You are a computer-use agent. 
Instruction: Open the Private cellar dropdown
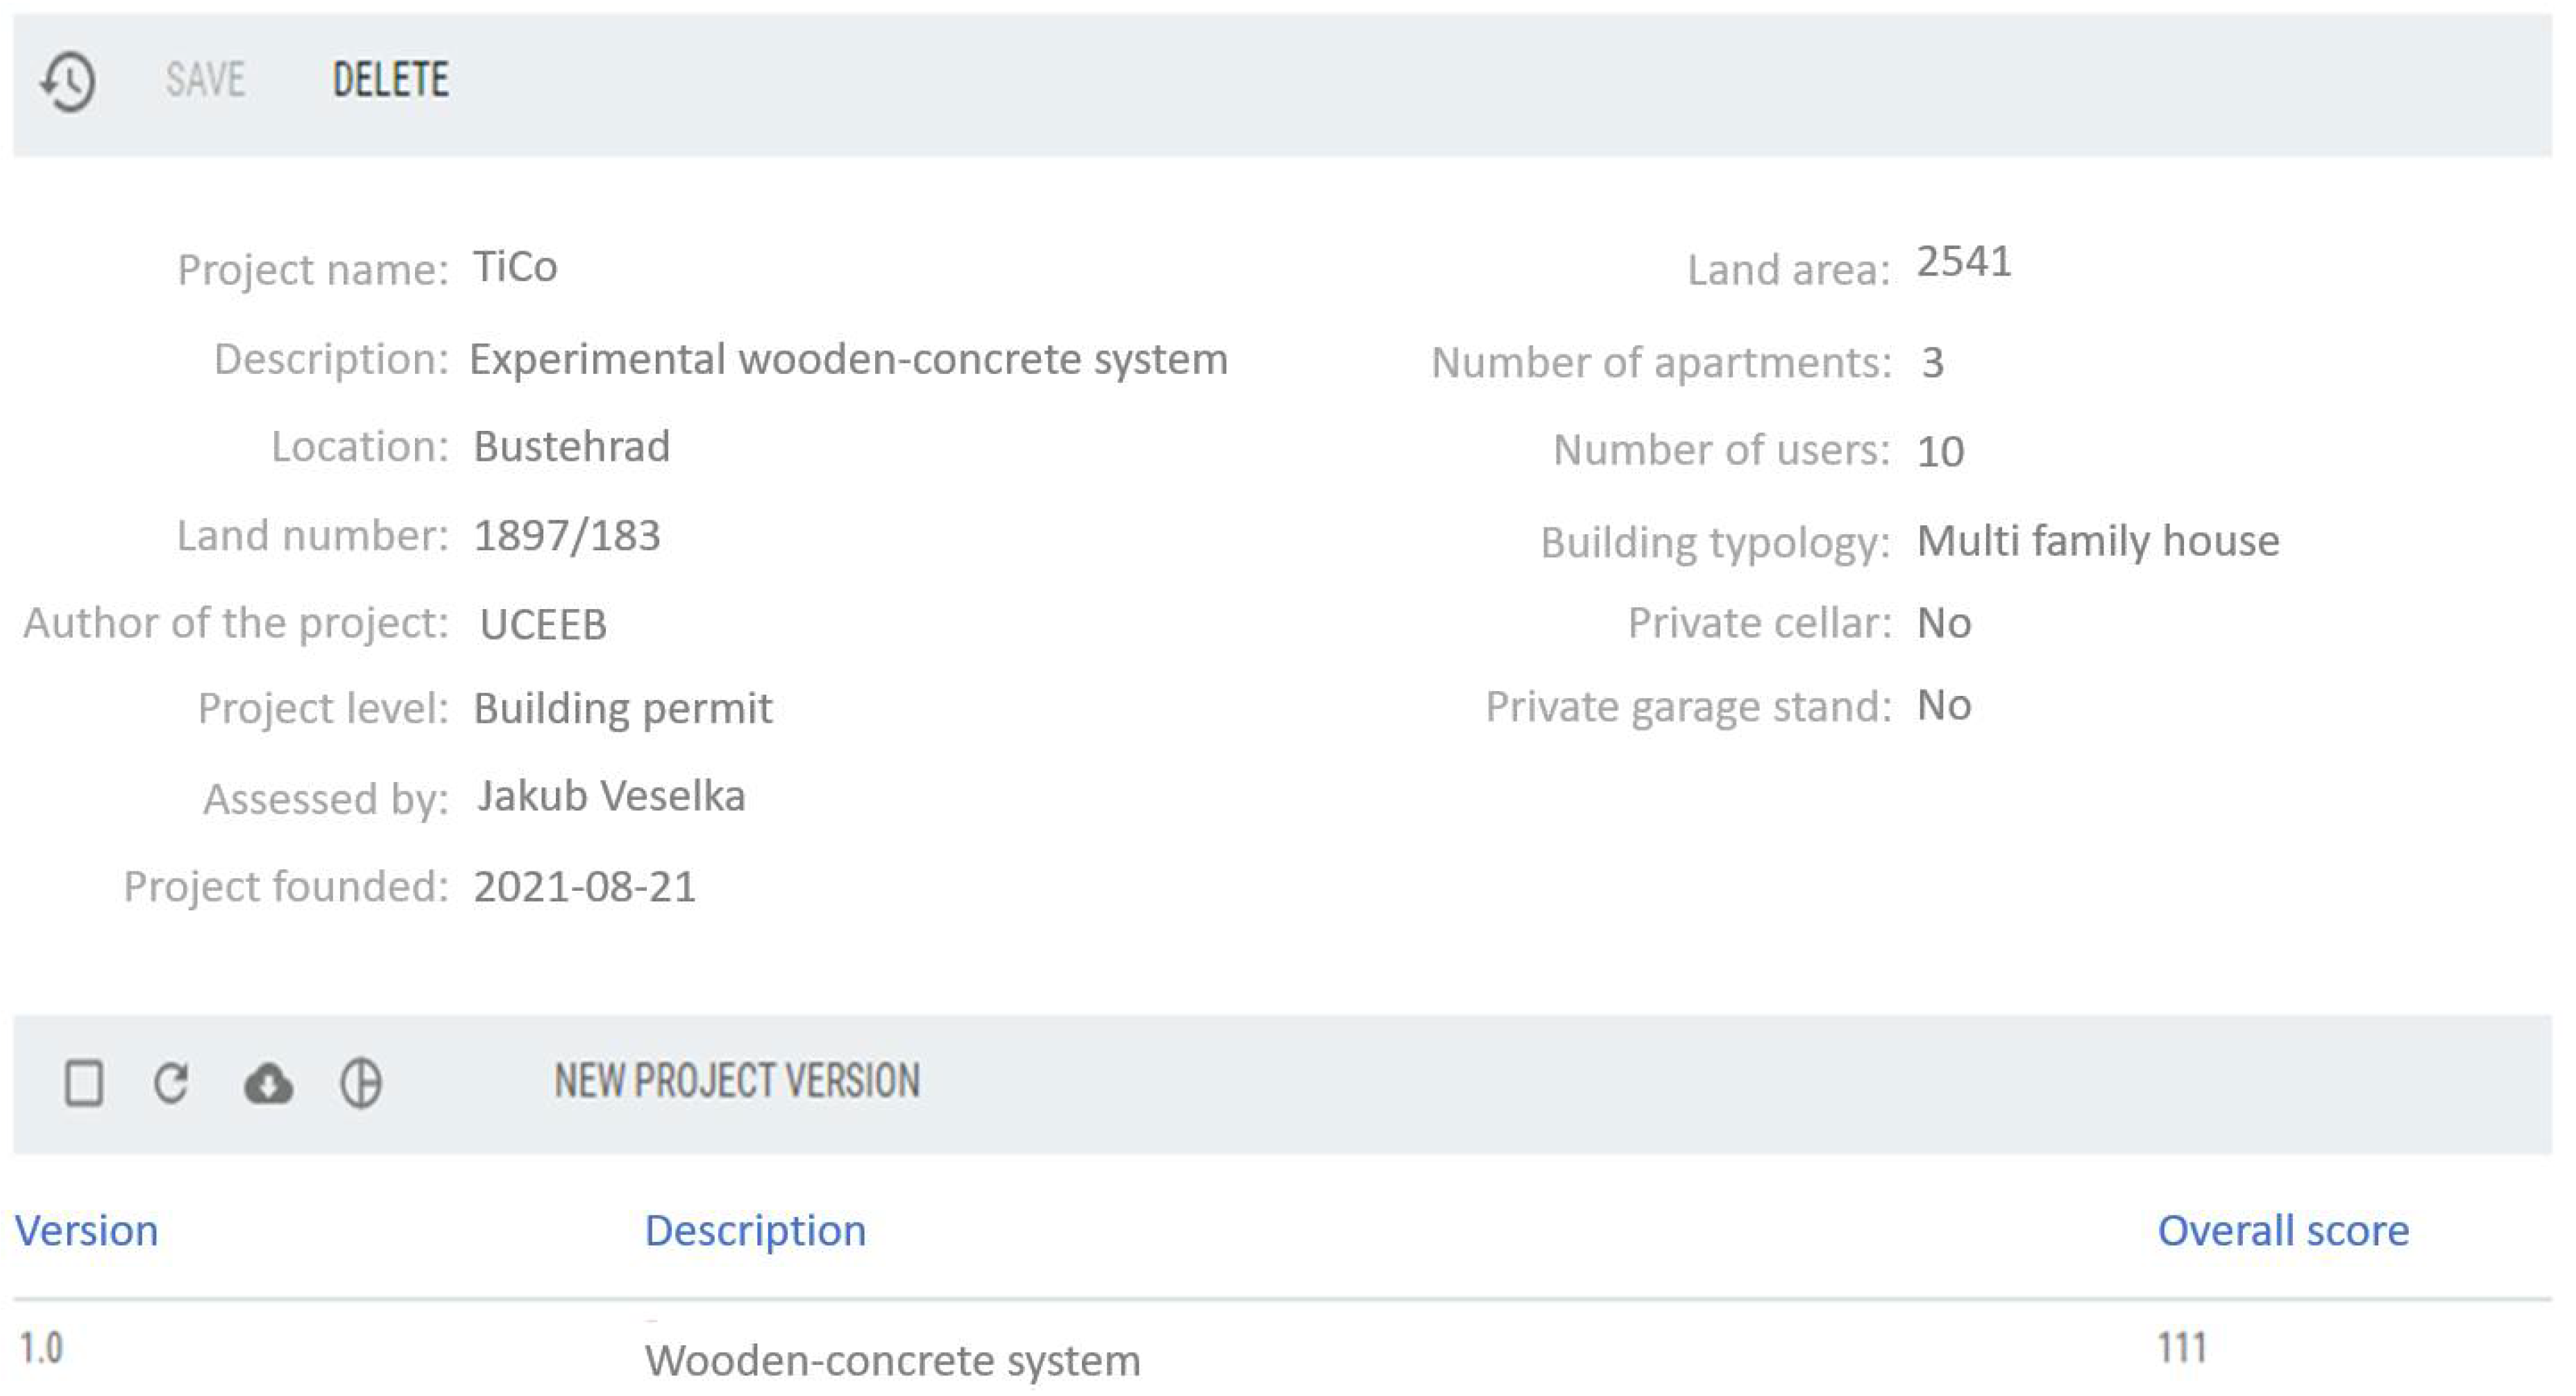[1943, 623]
